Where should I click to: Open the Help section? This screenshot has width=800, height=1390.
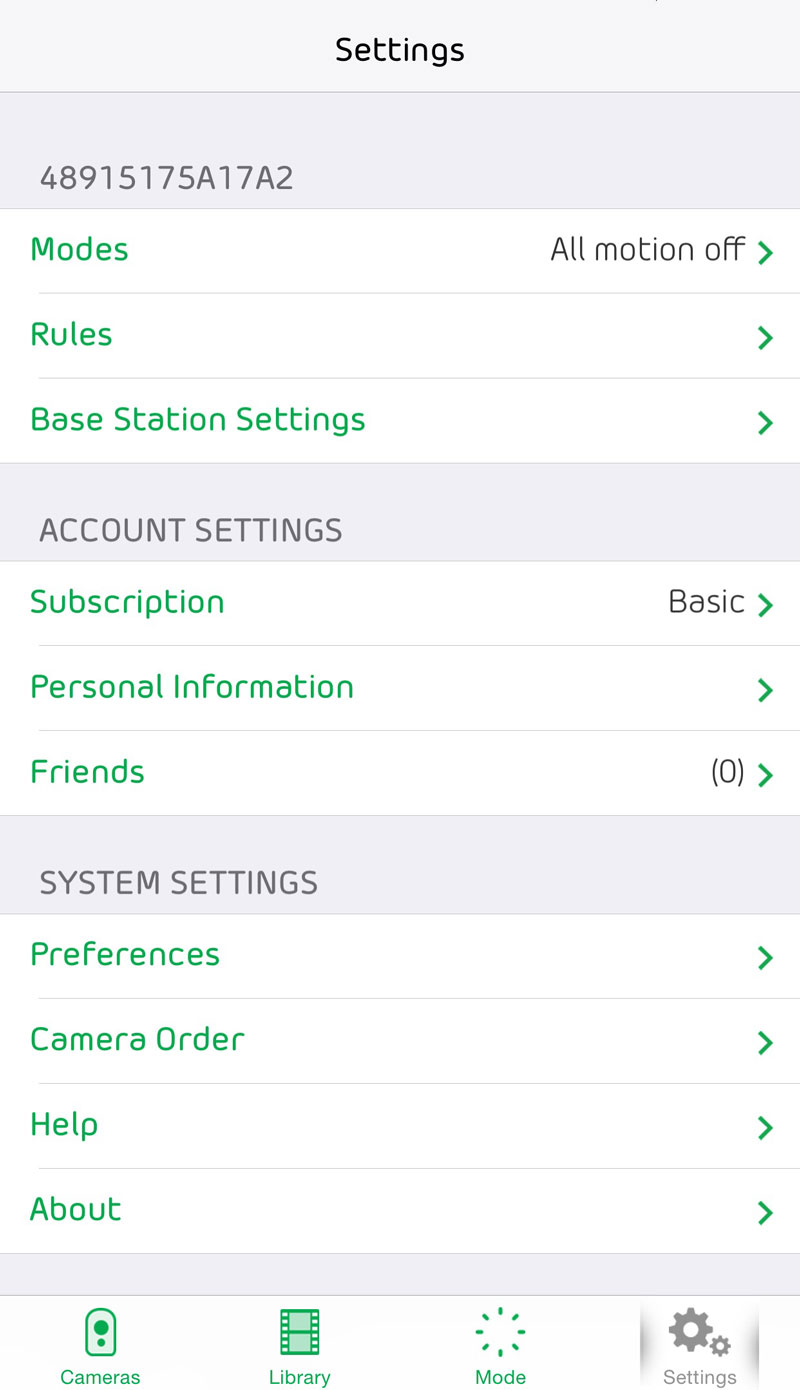click(x=64, y=1125)
